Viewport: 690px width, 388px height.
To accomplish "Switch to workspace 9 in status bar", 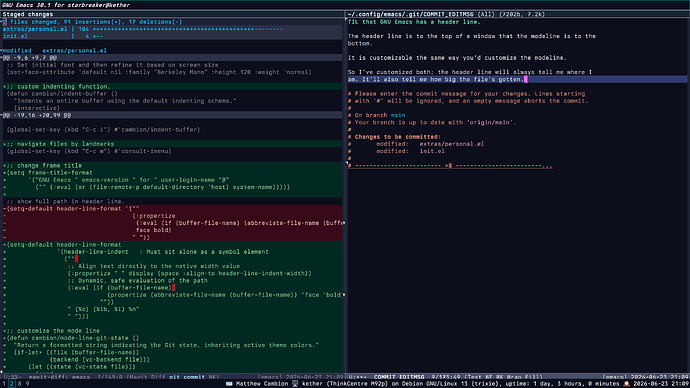I will tap(27, 384).
